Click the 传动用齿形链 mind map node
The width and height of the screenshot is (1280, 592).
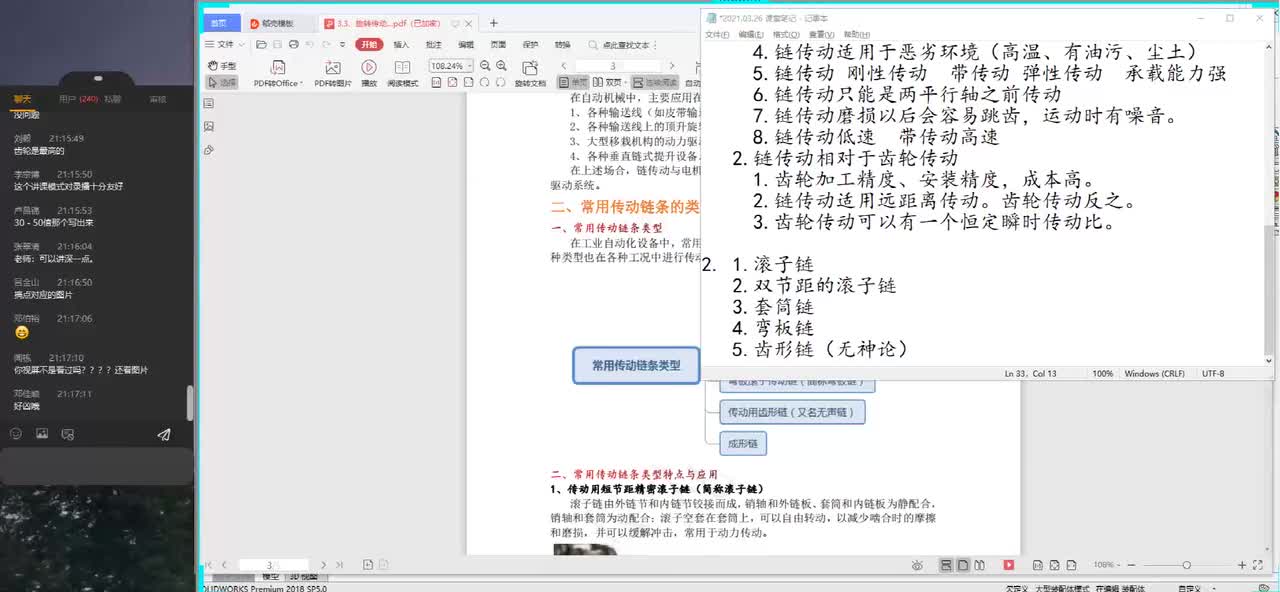[792, 411]
